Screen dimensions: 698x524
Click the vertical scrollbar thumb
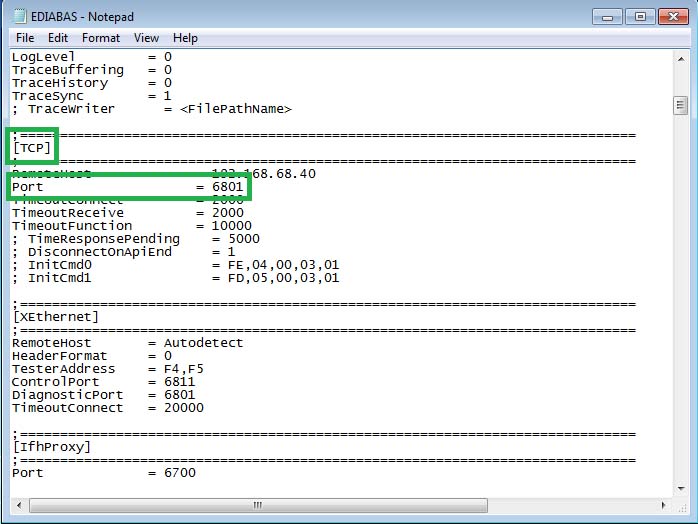(x=681, y=106)
